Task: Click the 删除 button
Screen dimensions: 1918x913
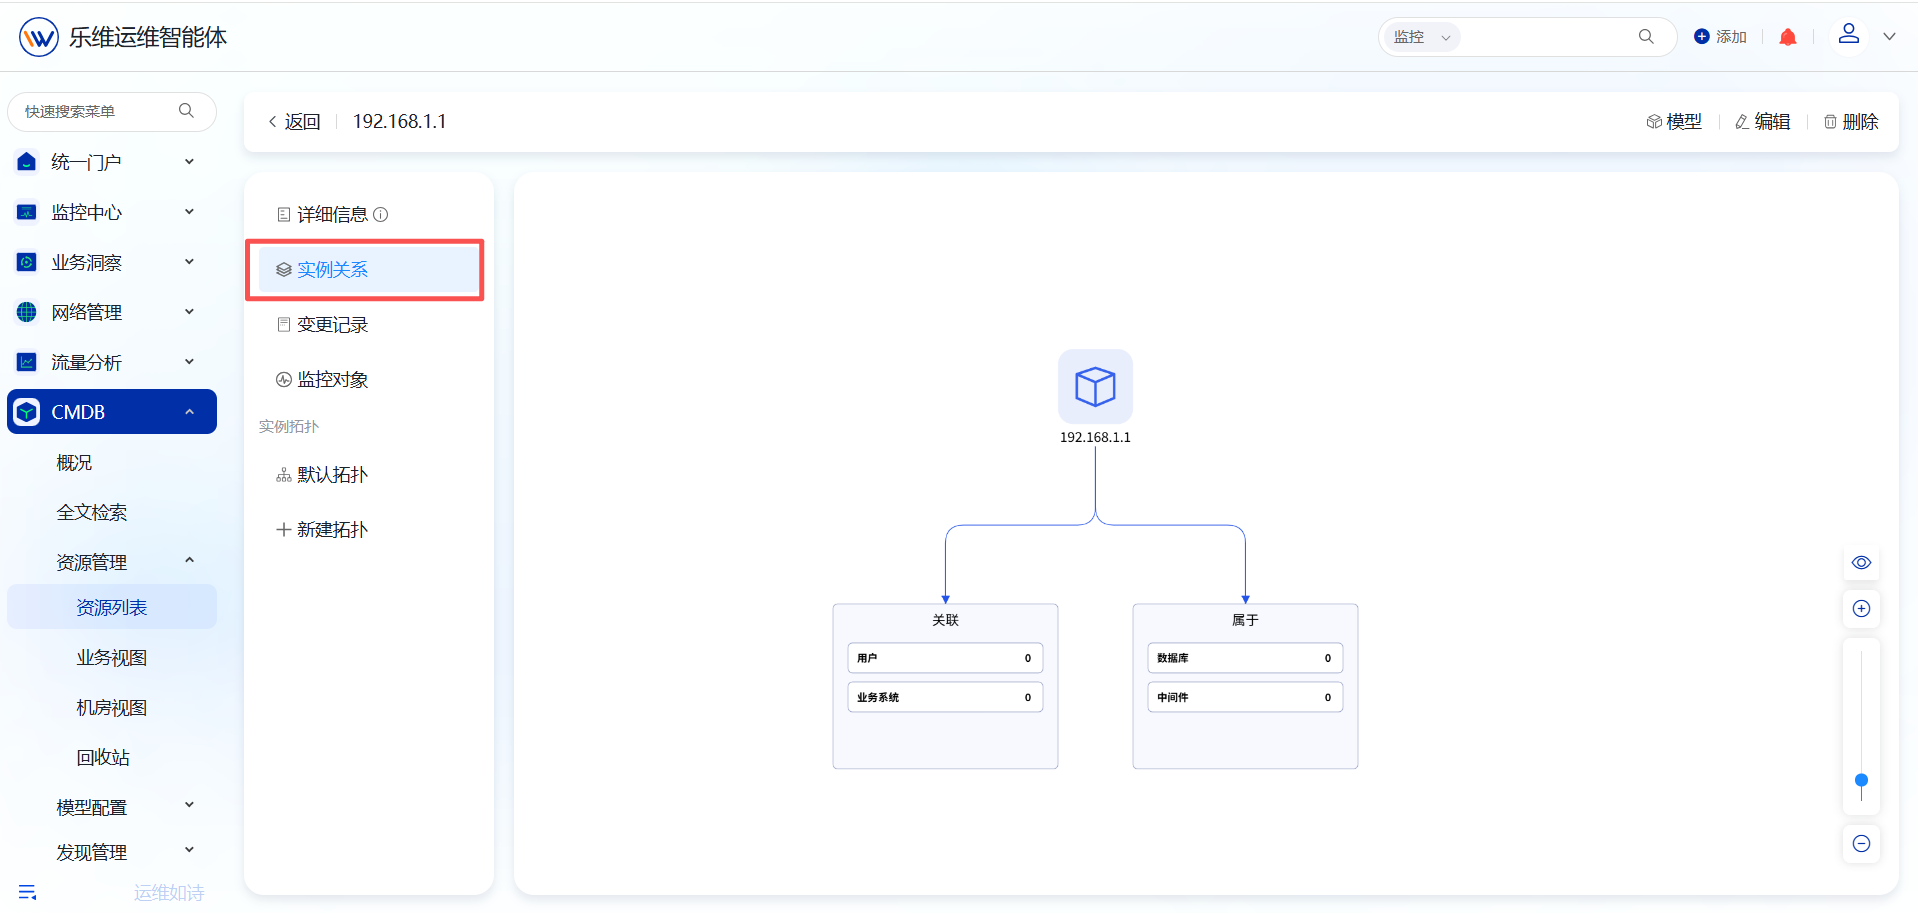Action: pos(1851,121)
